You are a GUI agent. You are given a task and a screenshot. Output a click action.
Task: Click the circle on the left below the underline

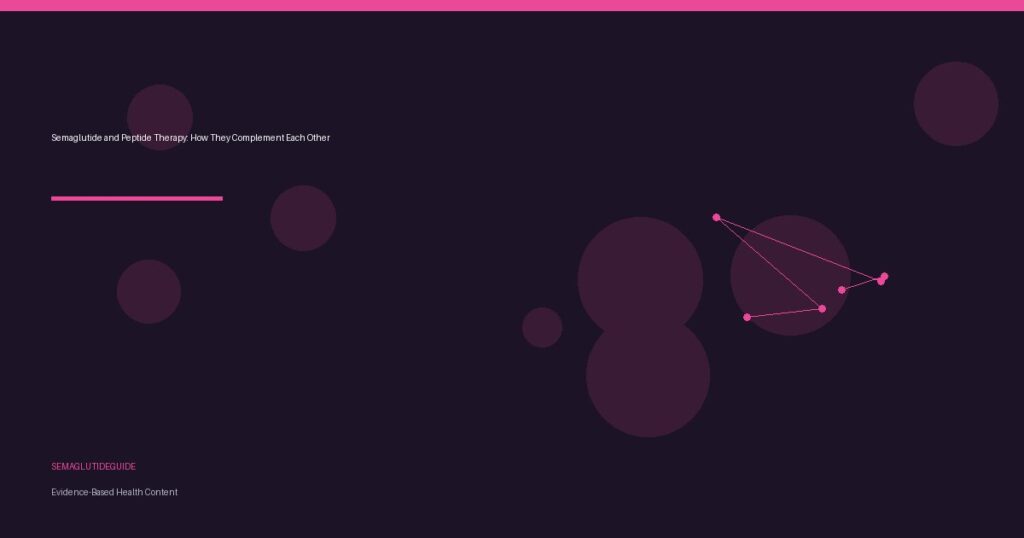pyautogui.click(x=148, y=292)
